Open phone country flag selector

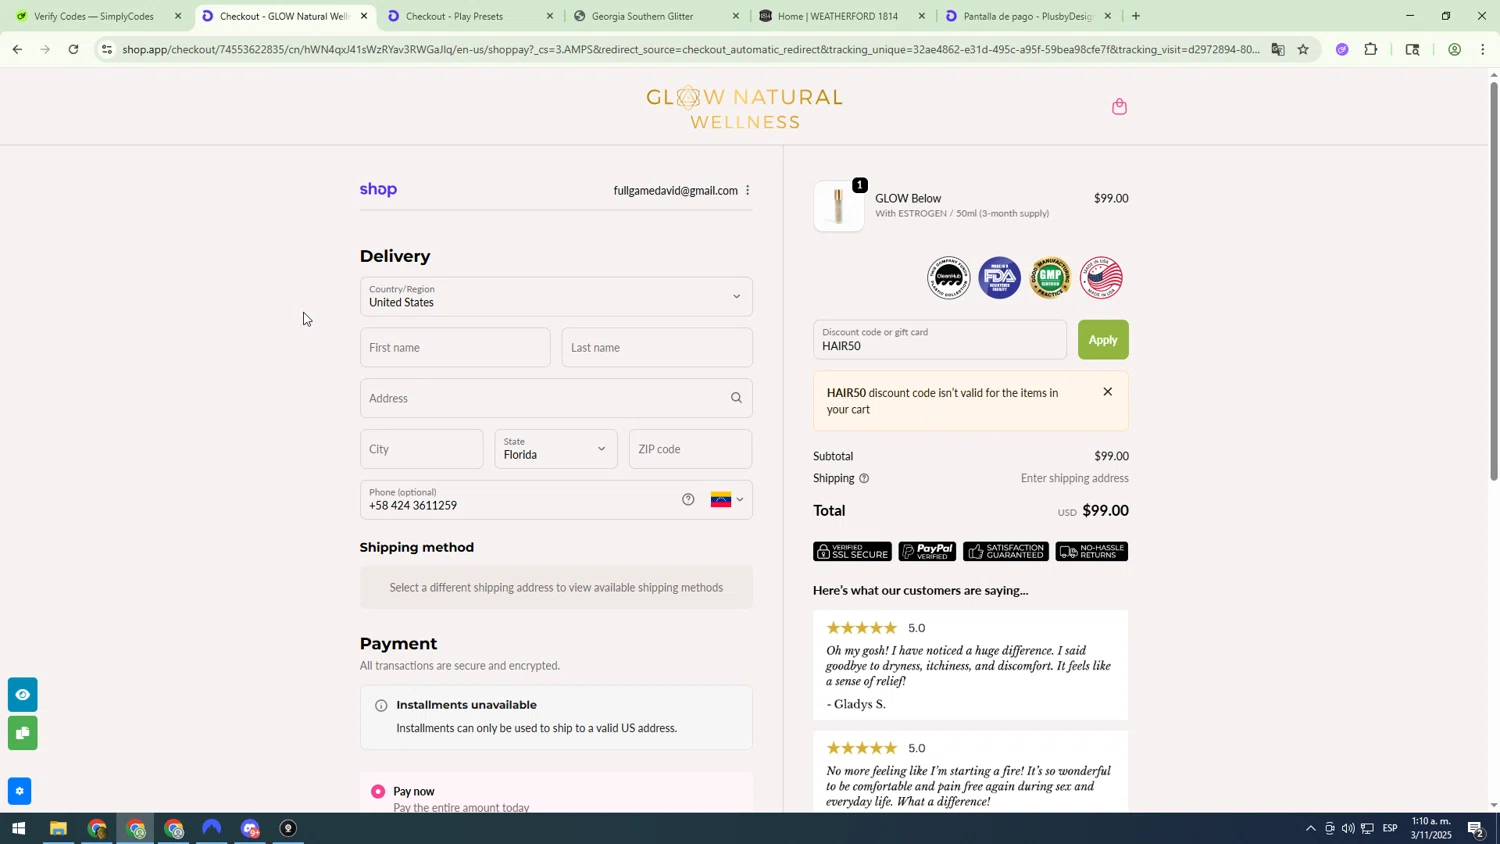pos(727,499)
